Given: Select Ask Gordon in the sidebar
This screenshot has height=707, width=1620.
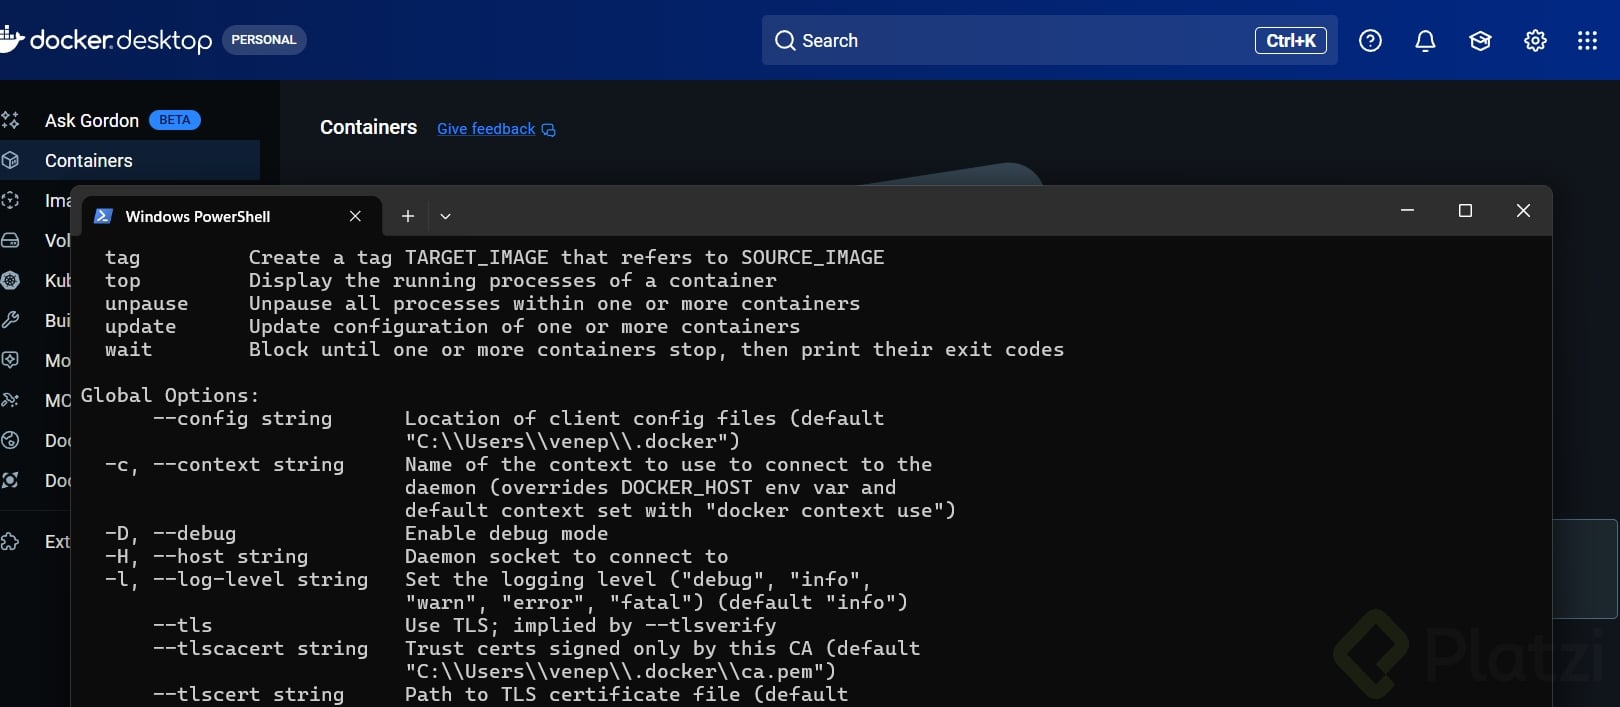Looking at the screenshot, I should click(x=92, y=120).
